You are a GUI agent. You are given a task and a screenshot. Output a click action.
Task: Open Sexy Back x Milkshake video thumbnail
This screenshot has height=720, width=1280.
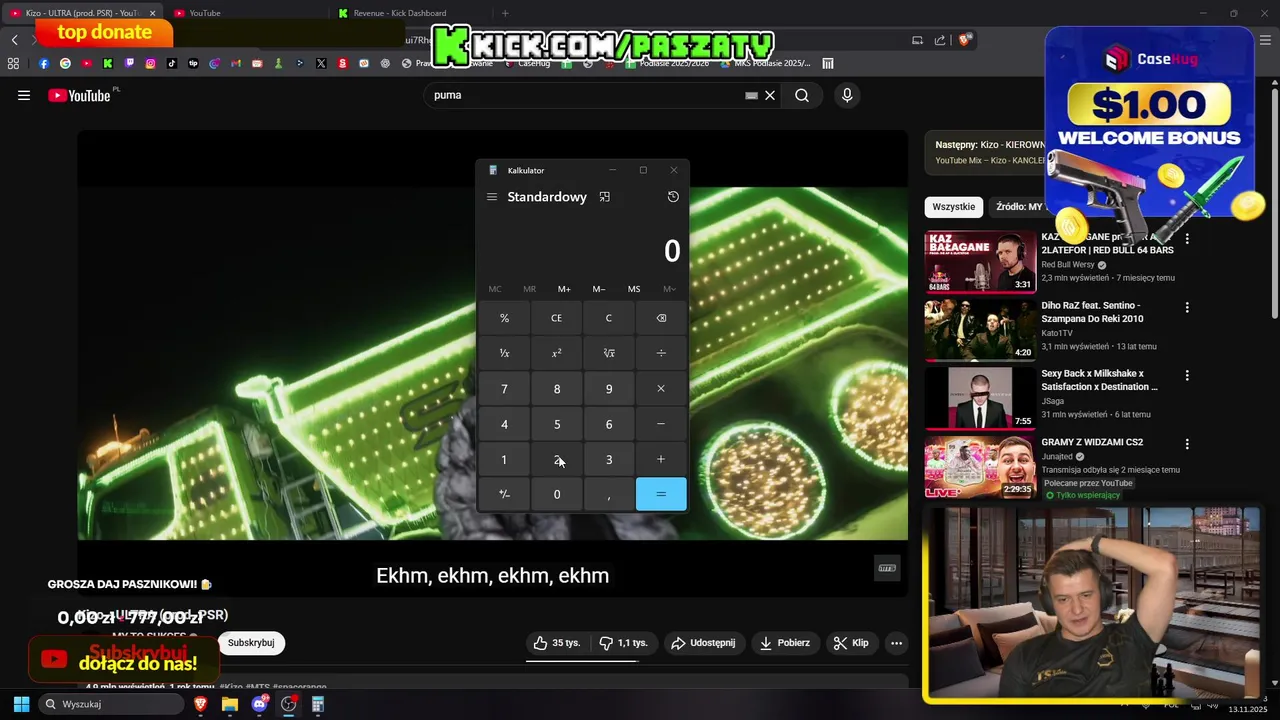980,398
